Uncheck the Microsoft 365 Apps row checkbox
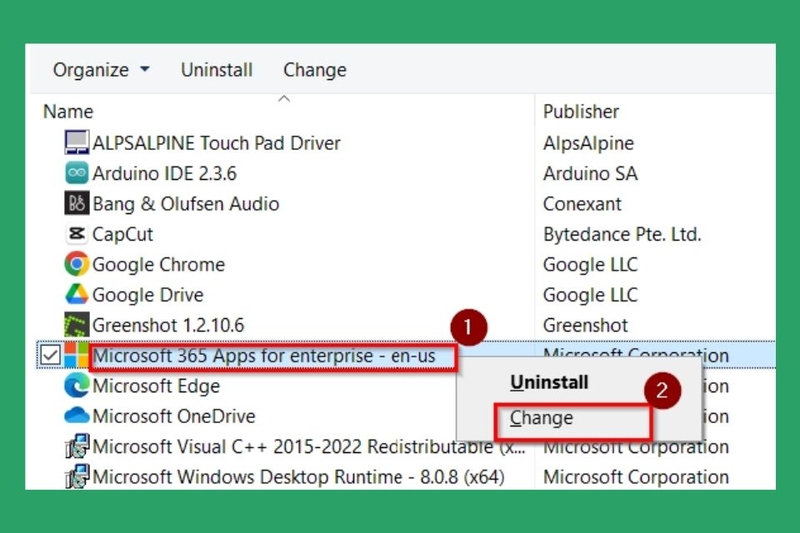800x533 pixels. pos(50,355)
